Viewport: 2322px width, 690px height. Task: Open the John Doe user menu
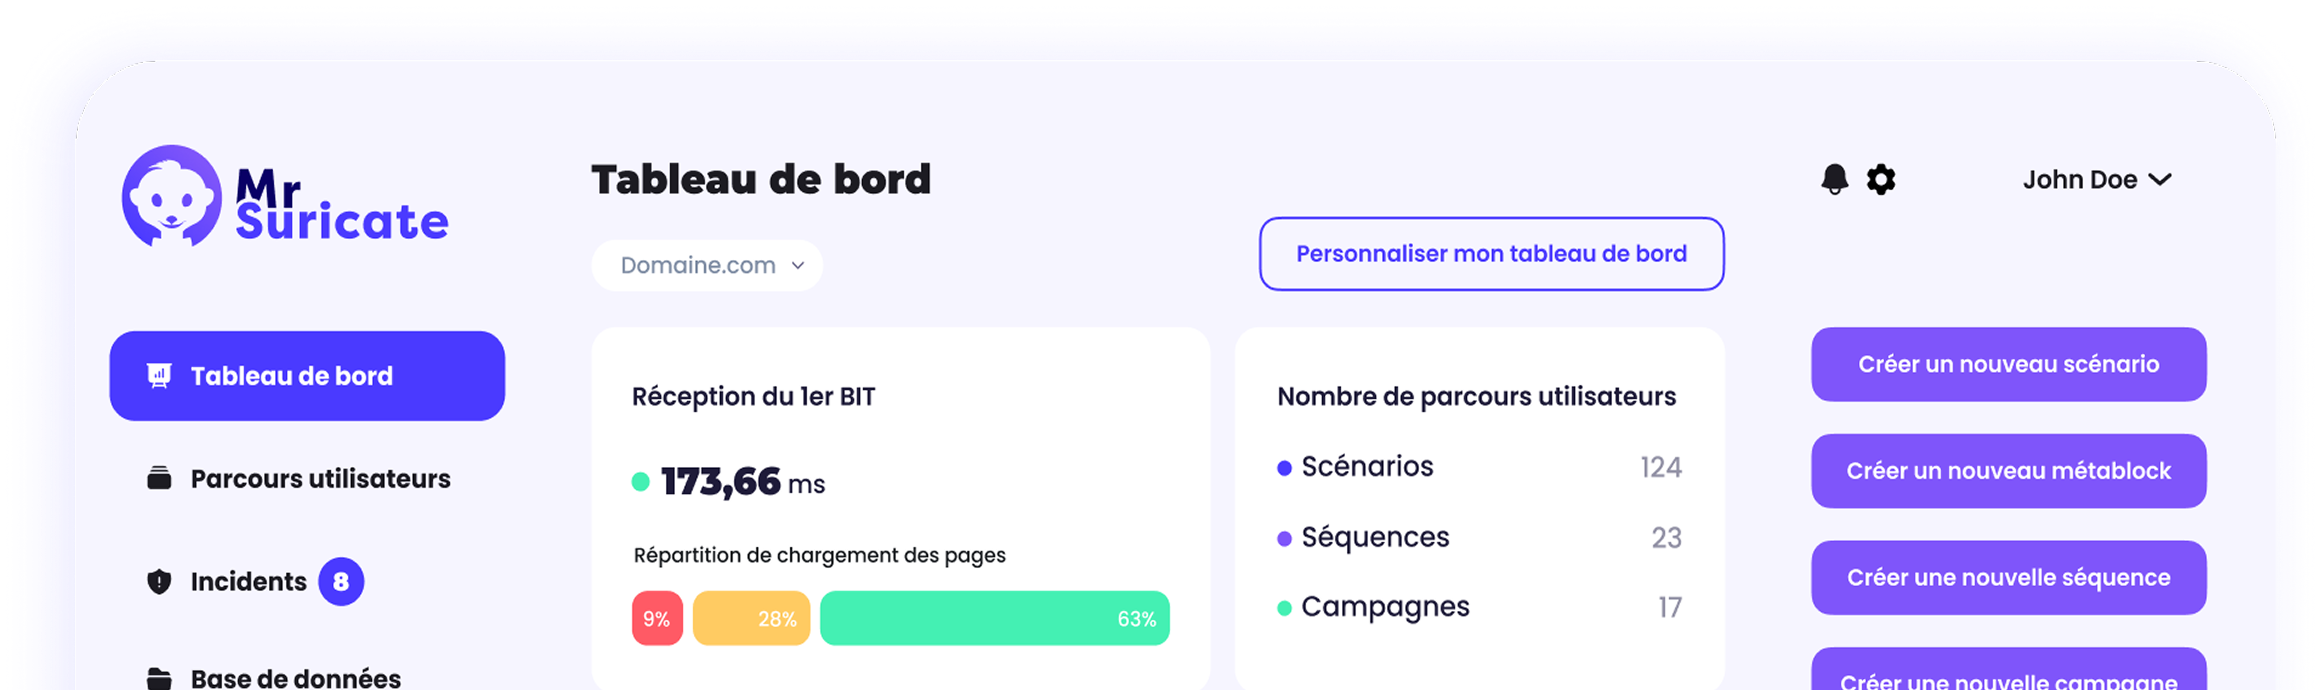[2079, 180]
